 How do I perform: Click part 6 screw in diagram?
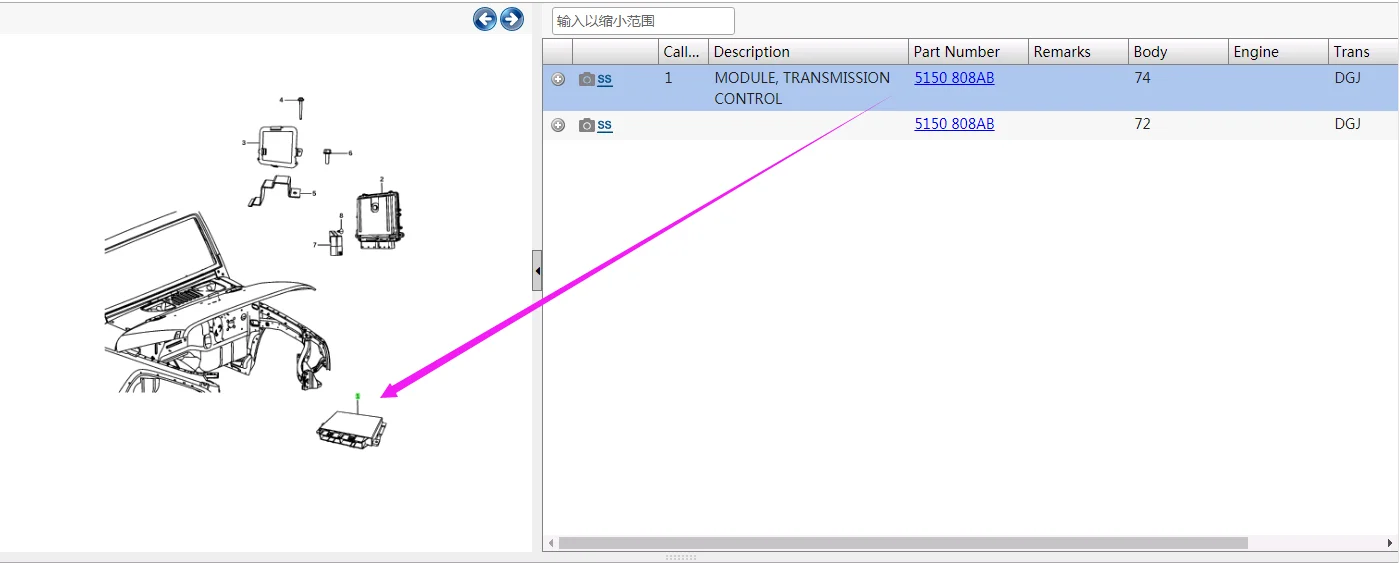coord(328,155)
